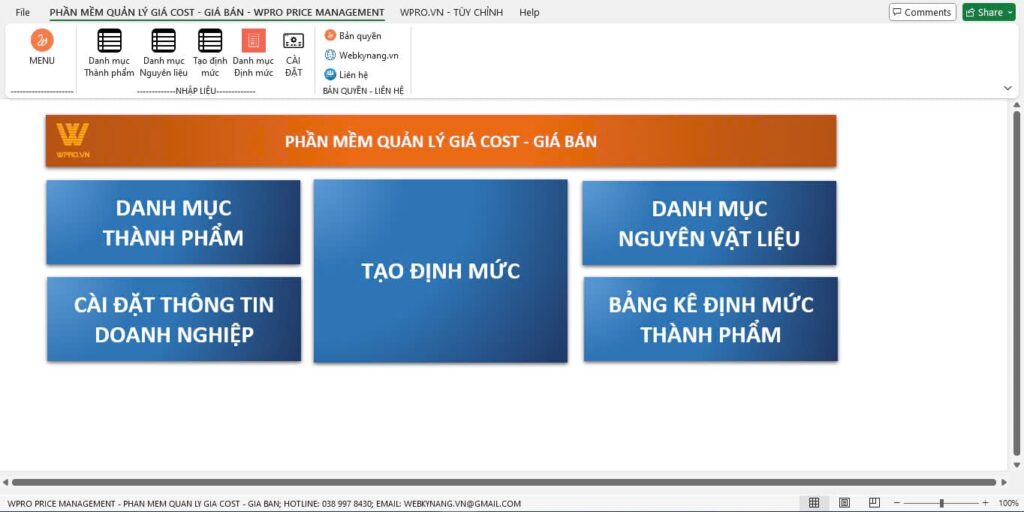Viewport: 1024px width, 512px height.
Task: Click Liên hệ contact item
Action: click(347, 74)
